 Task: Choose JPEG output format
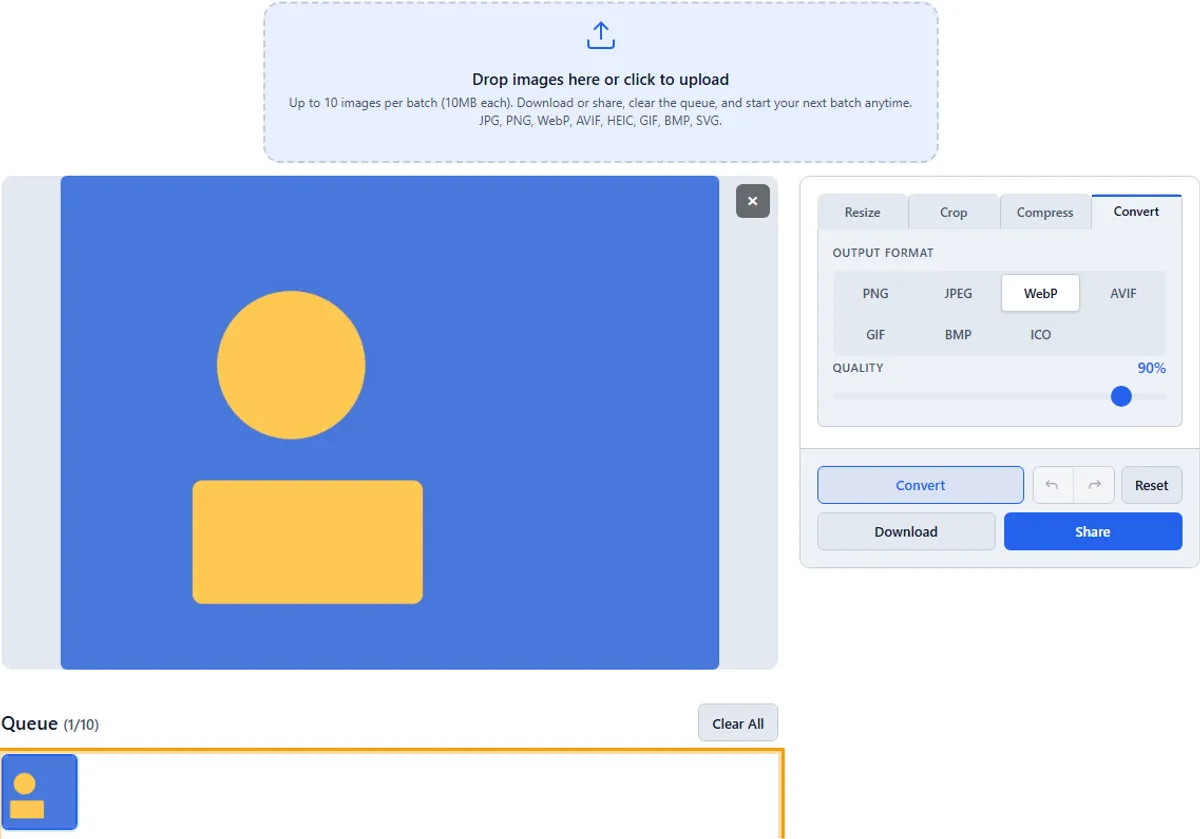pos(958,293)
